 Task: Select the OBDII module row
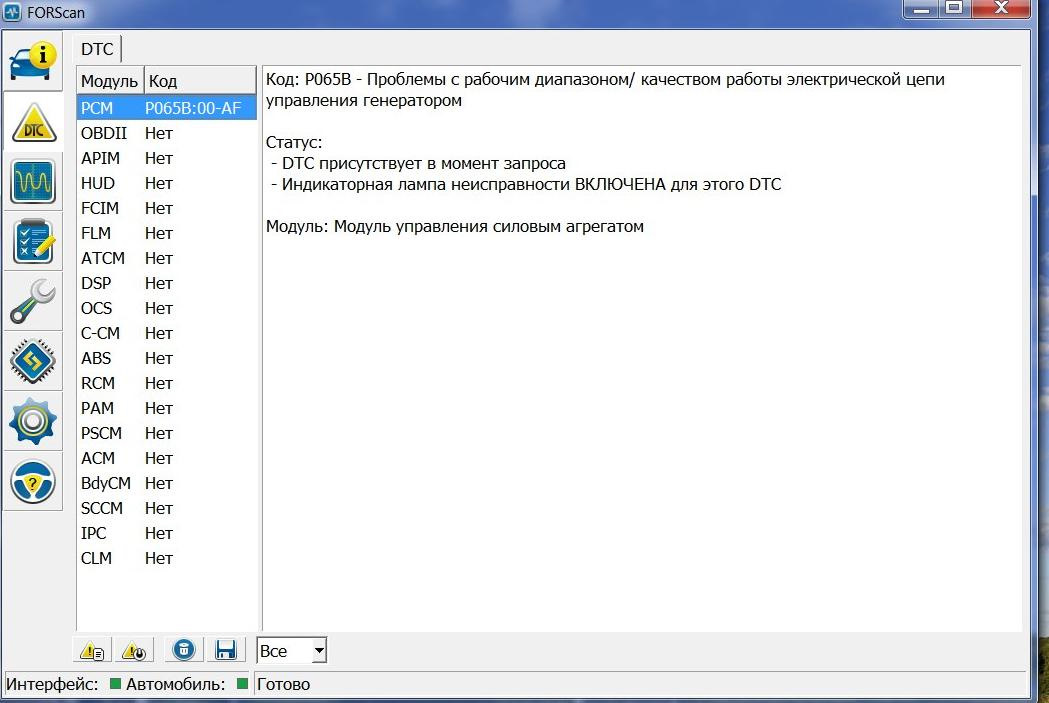click(167, 133)
